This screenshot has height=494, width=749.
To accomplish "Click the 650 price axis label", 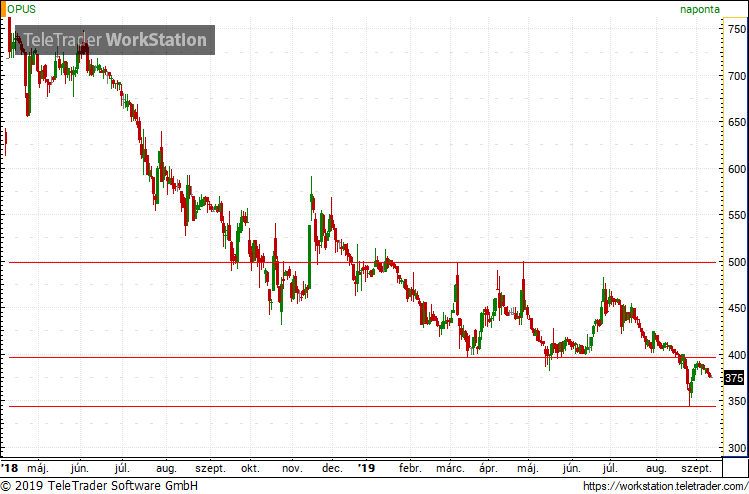I will coord(735,122).
